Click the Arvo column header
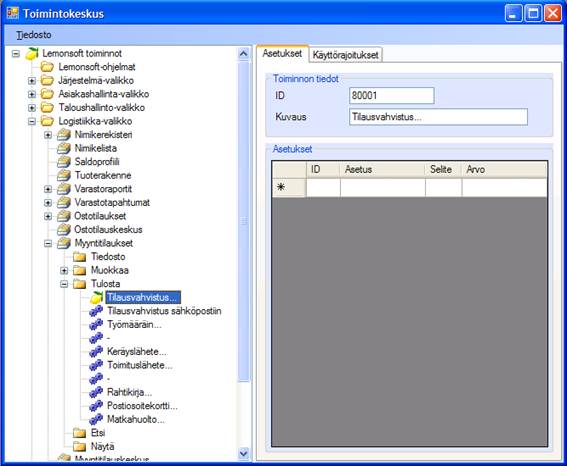This screenshot has width=567, height=466. pyautogui.click(x=504, y=169)
